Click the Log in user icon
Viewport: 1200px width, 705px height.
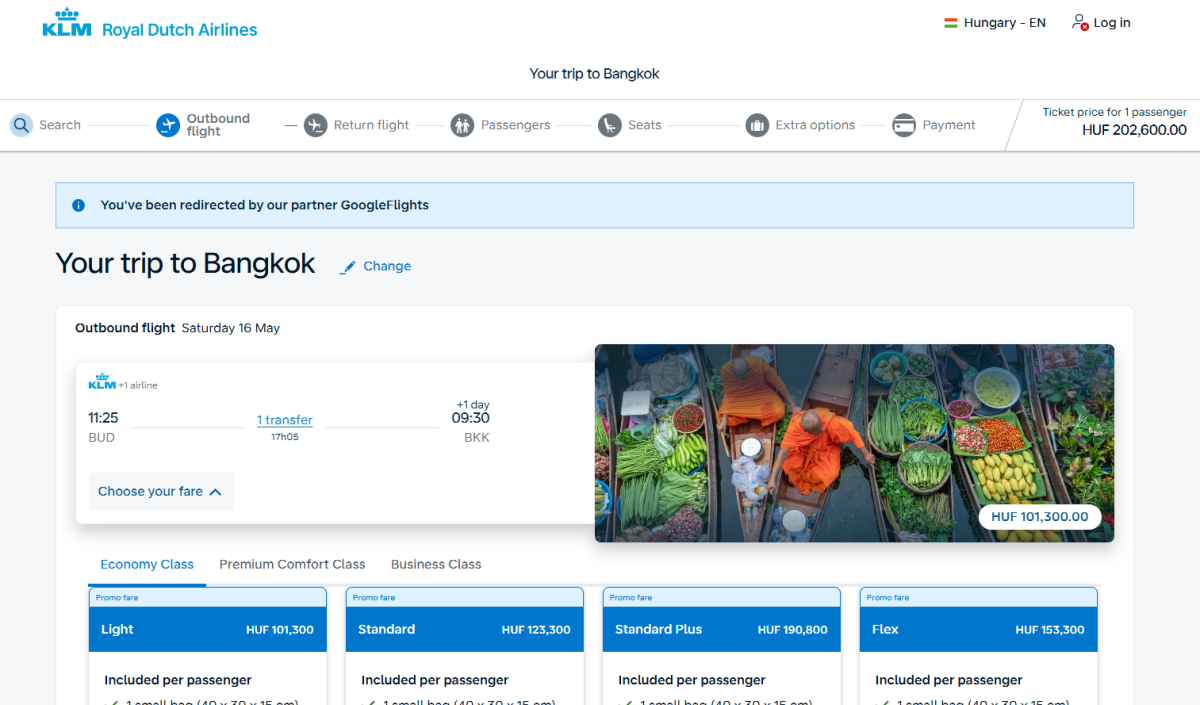(x=1080, y=22)
